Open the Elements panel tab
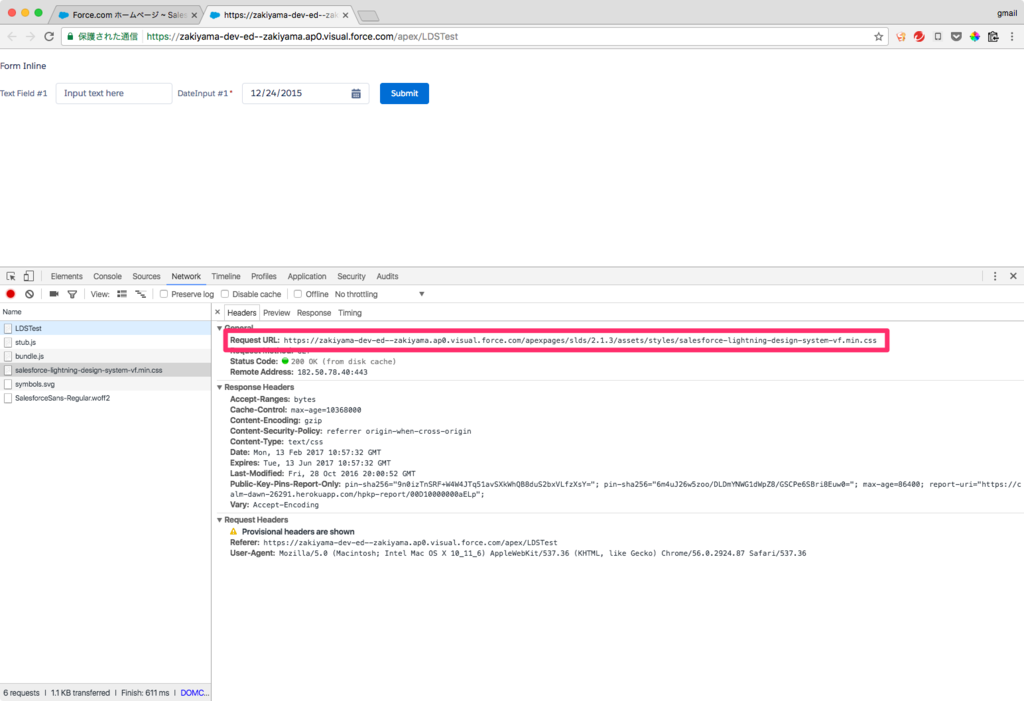Viewport: 1024px width, 701px height. coord(67,276)
